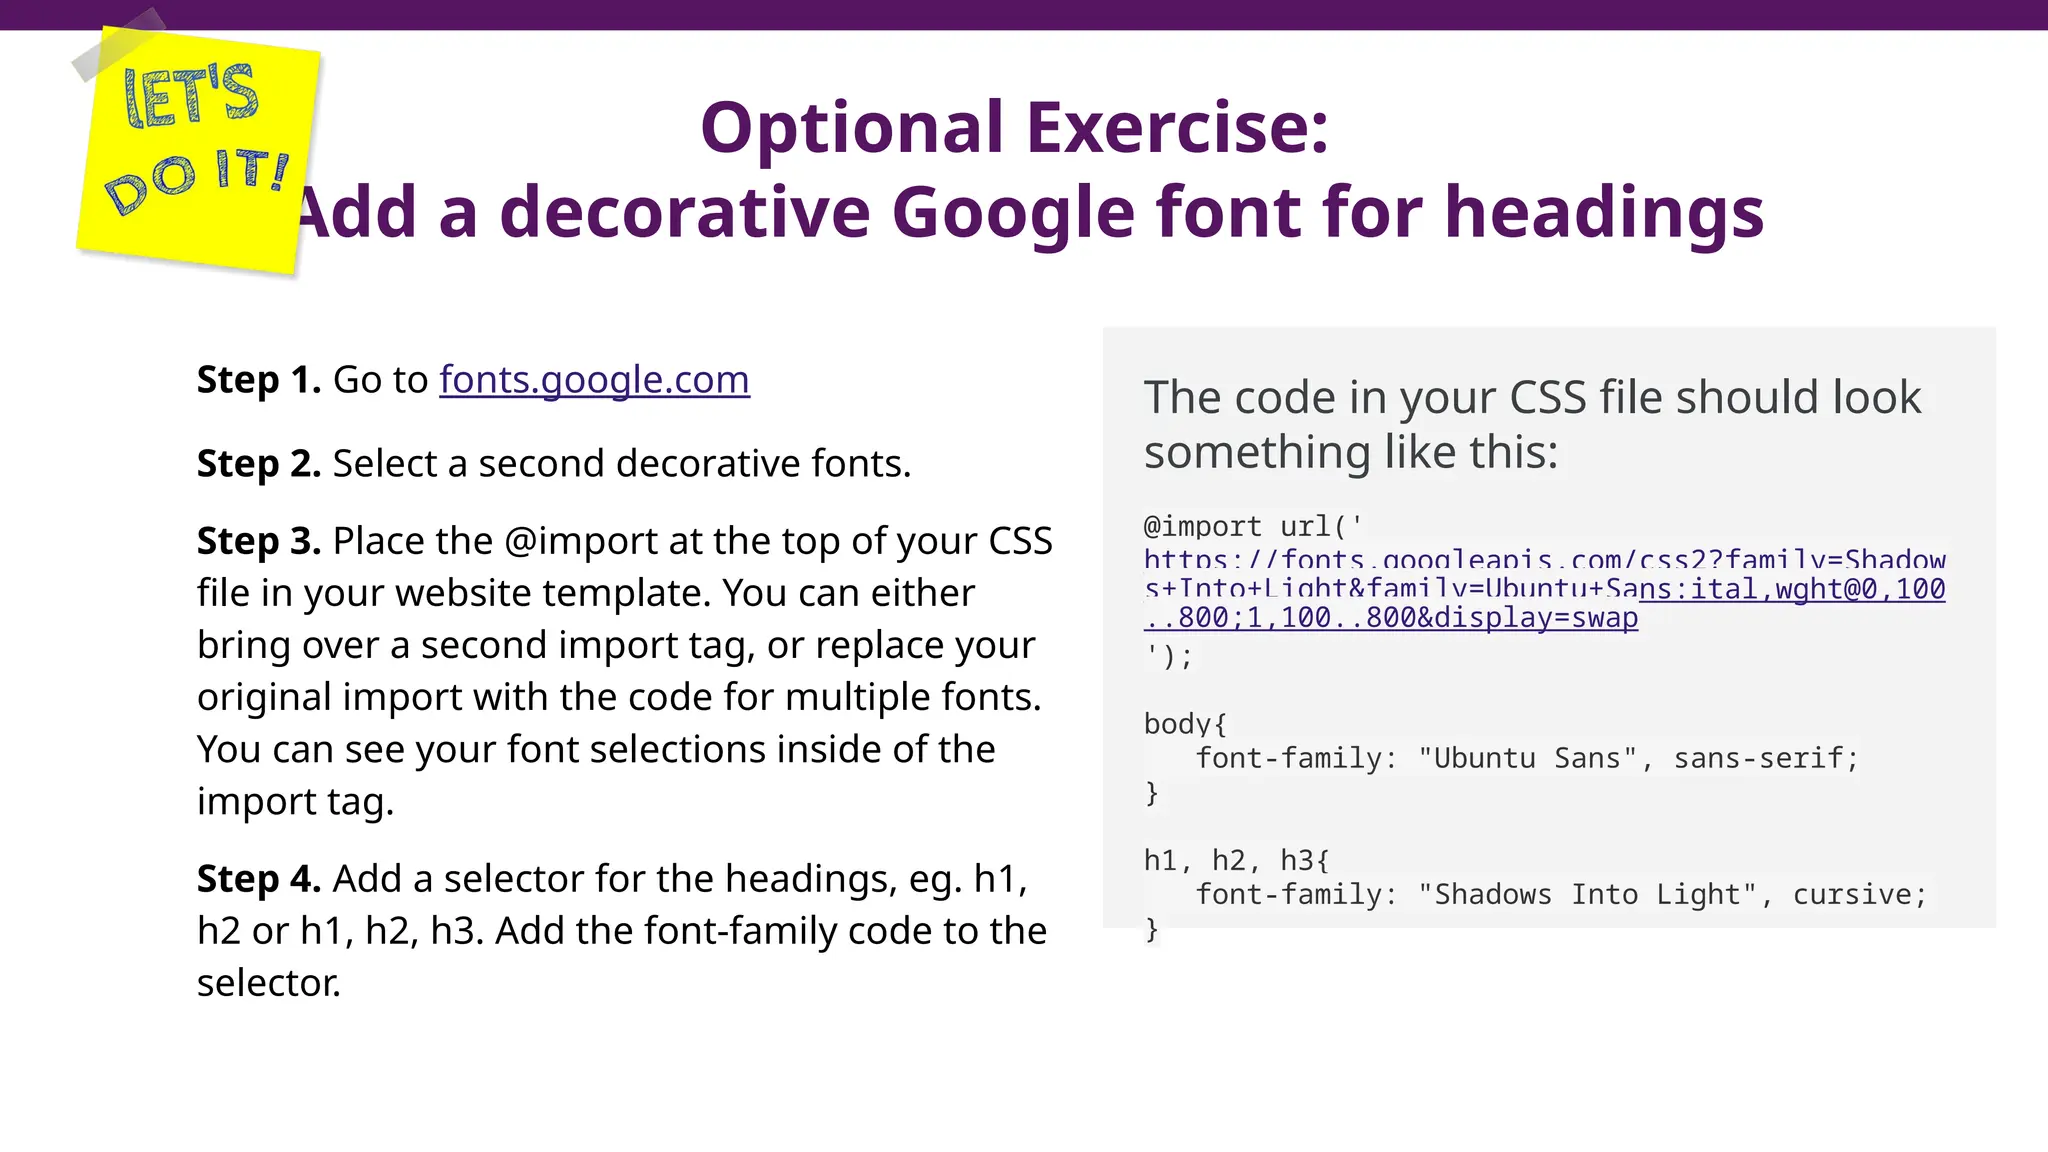Click the '@import url(' code line
The image size is (2048, 1152).
[x=1253, y=526]
